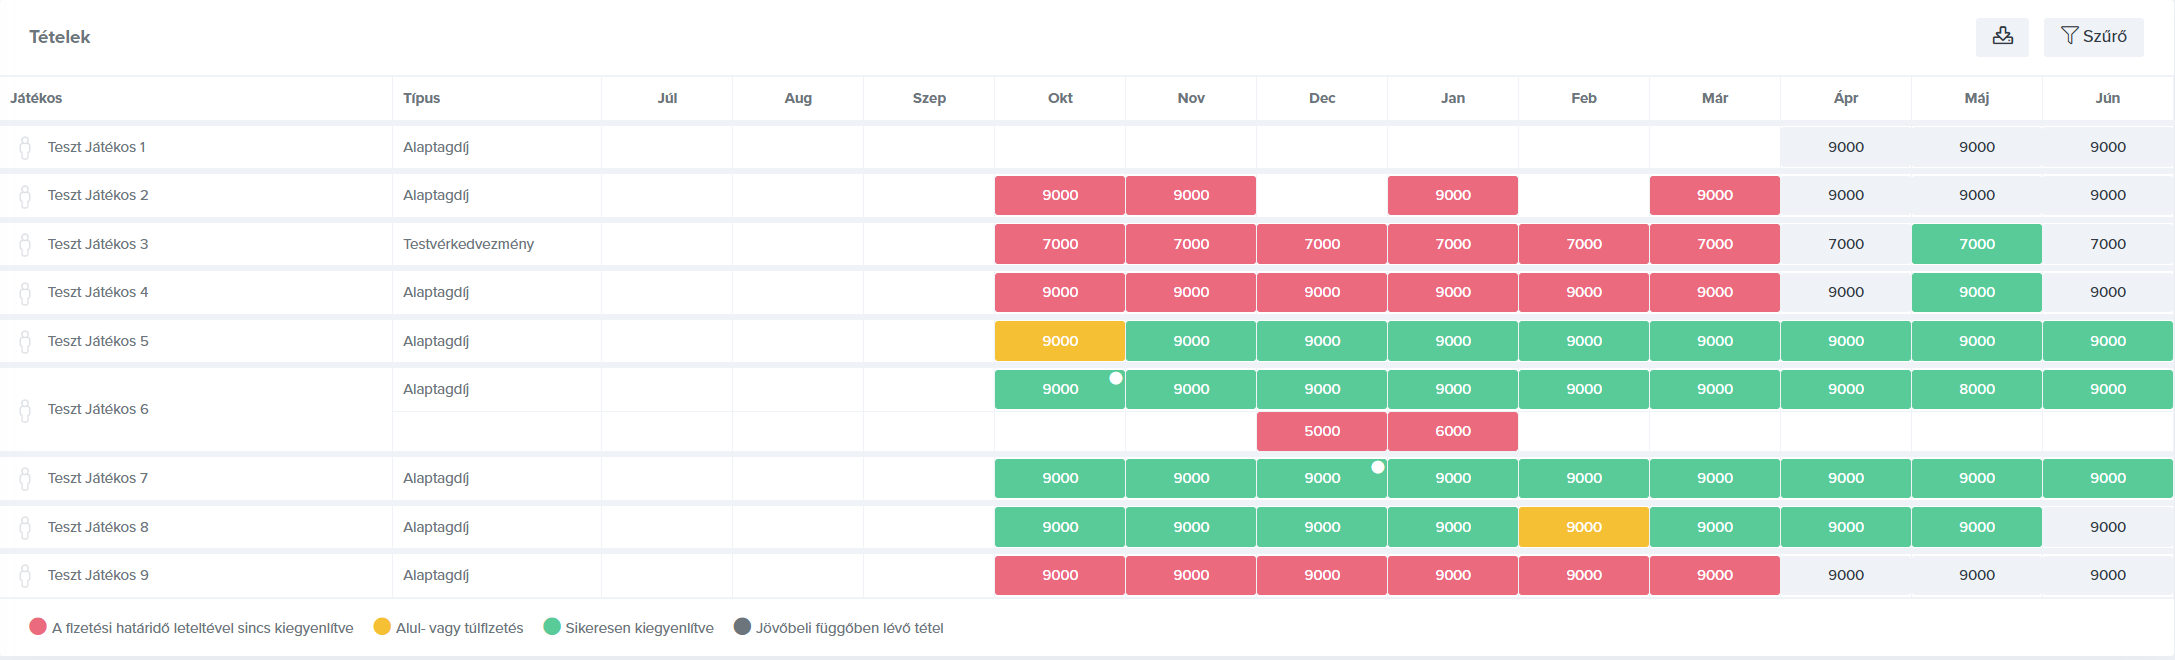2175x660 pixels.
Task: Click the Típus column header
Action: 421,98
